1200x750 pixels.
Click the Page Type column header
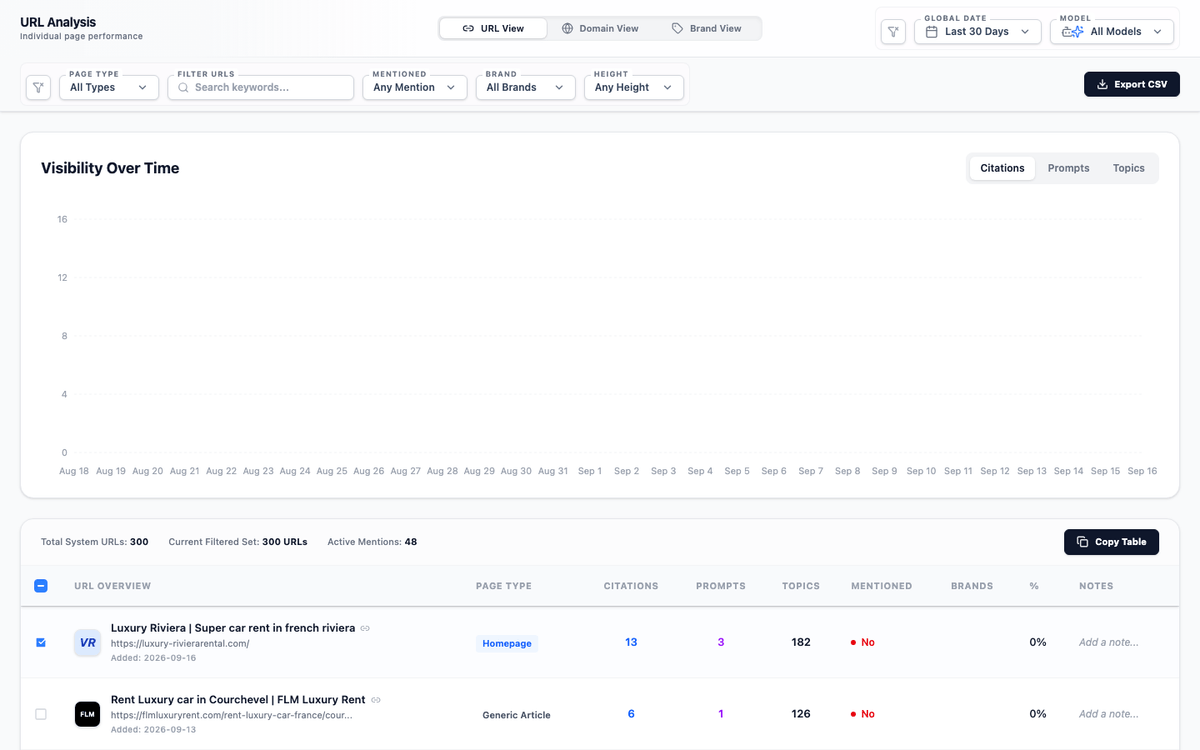click(x=504, y=586)
